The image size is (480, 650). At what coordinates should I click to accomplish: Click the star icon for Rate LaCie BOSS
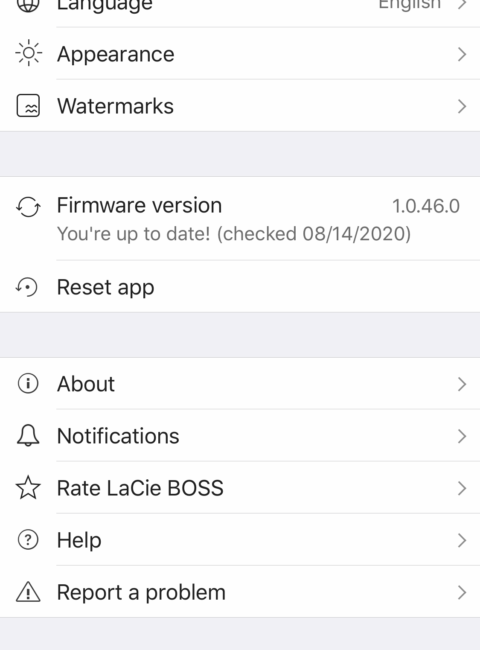point(28,488)
